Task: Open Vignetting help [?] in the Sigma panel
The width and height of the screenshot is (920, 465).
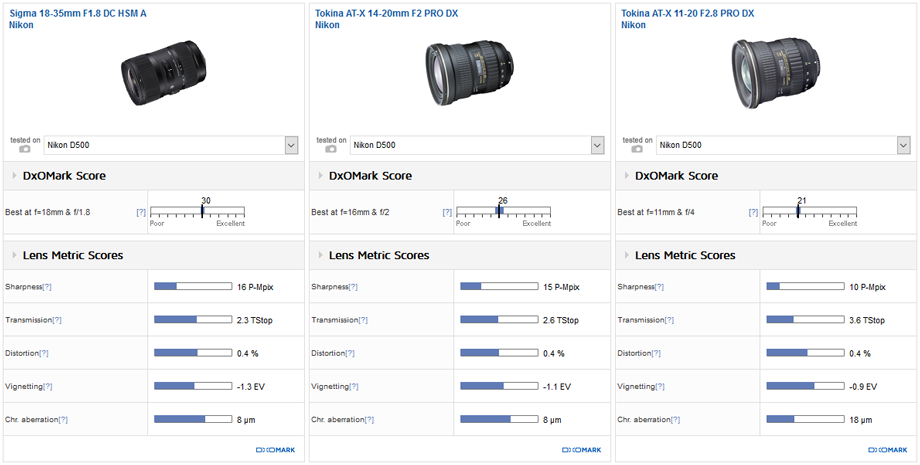Action: [48, 386]
